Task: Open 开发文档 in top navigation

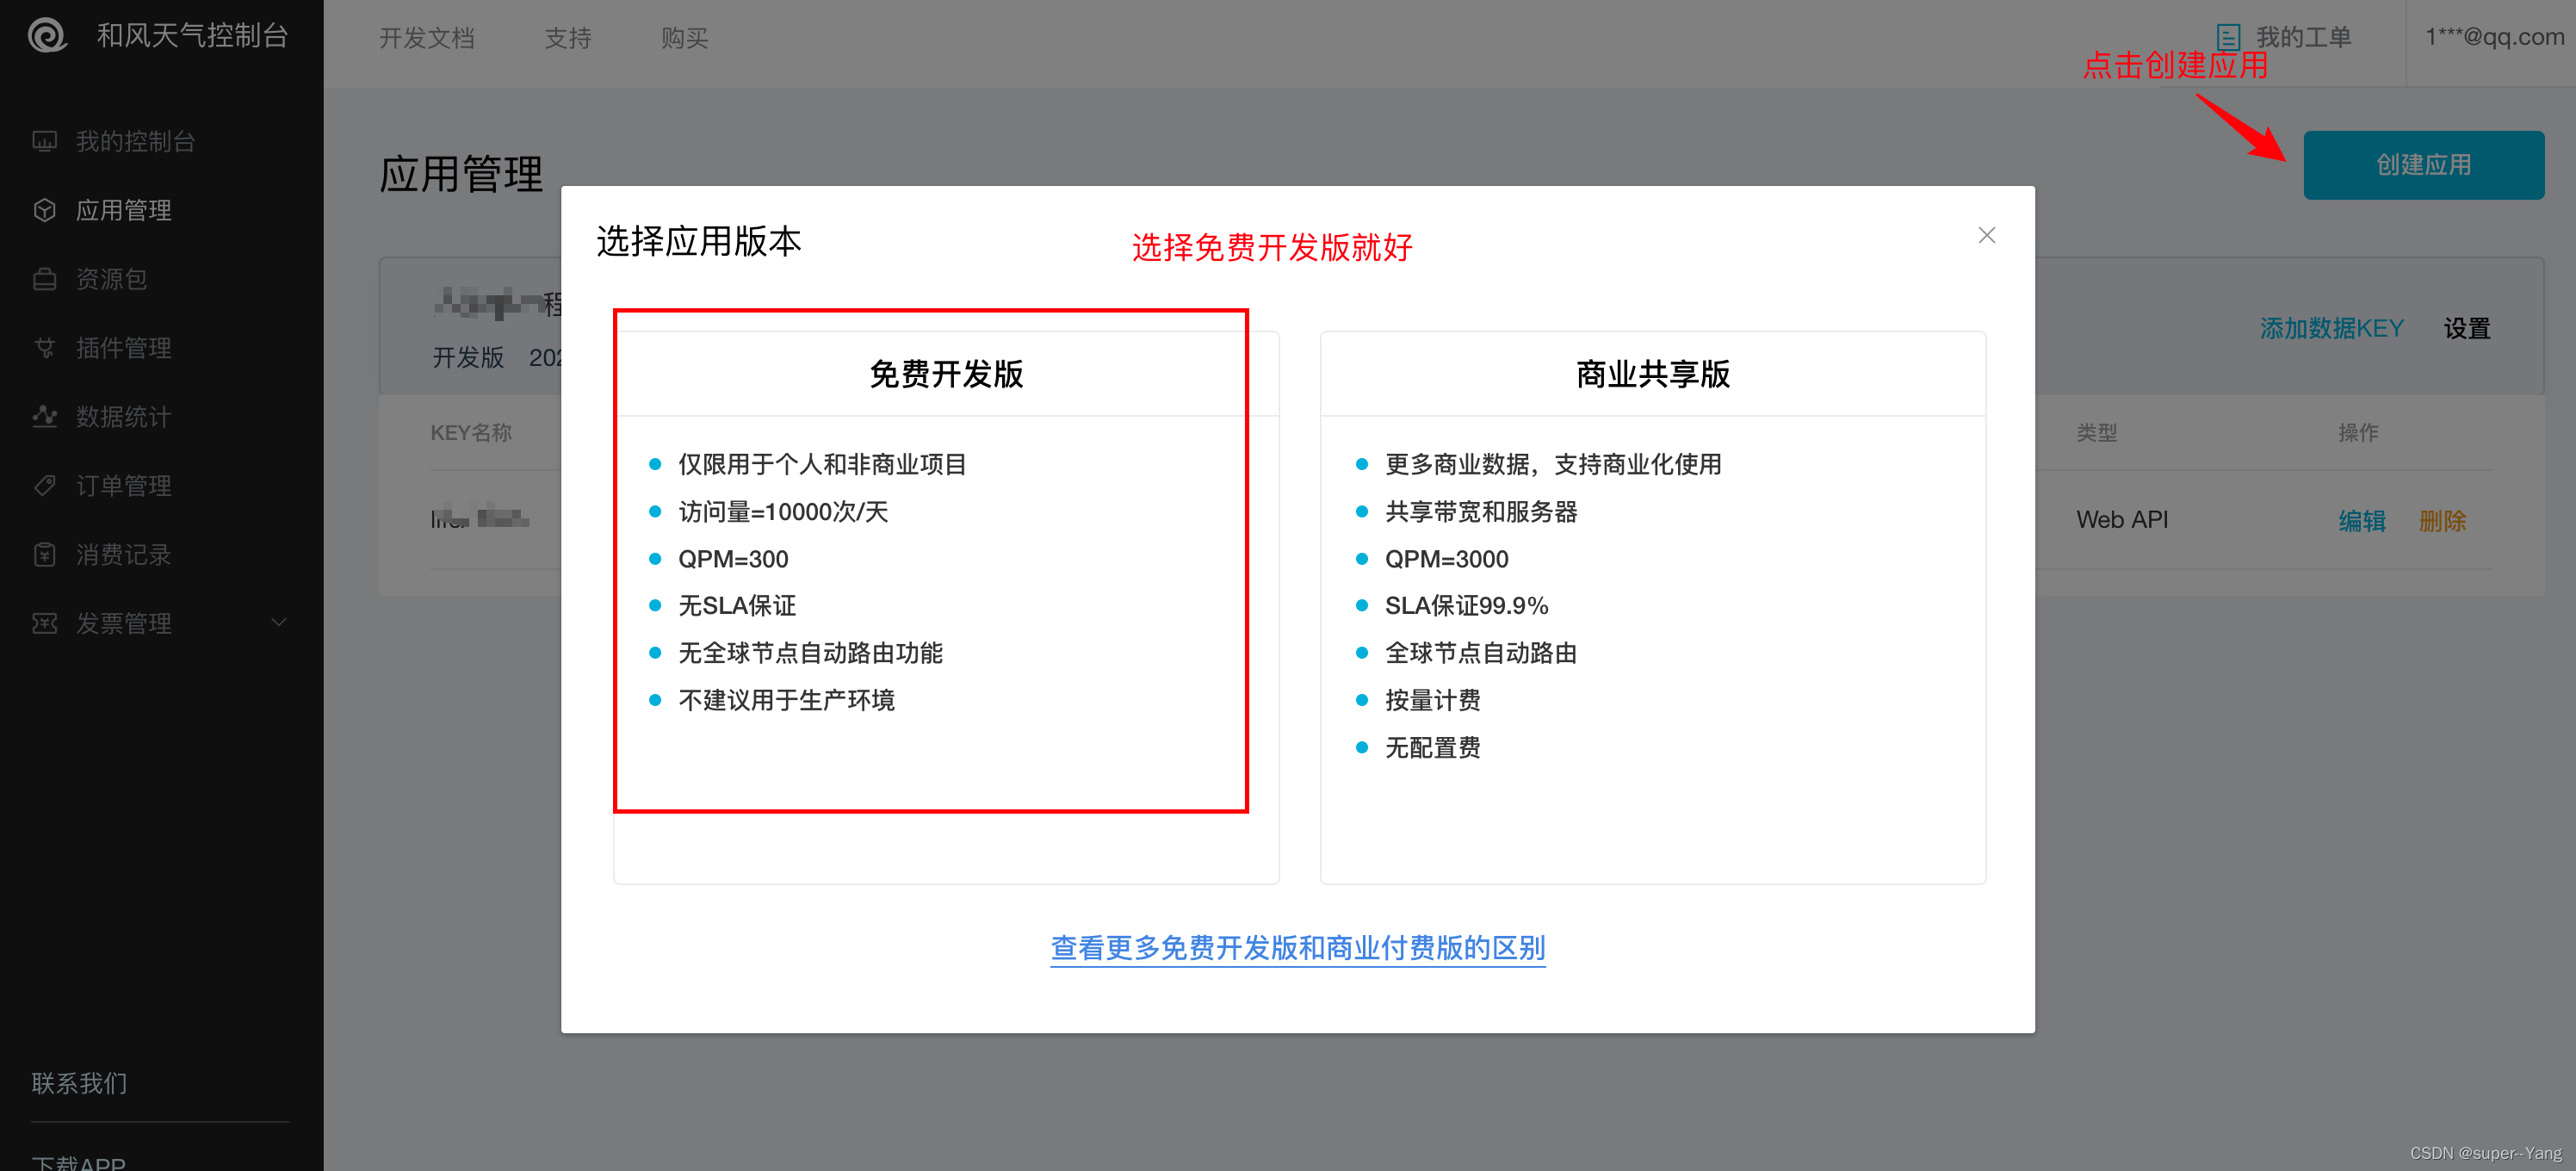Action: click(426, 38)
